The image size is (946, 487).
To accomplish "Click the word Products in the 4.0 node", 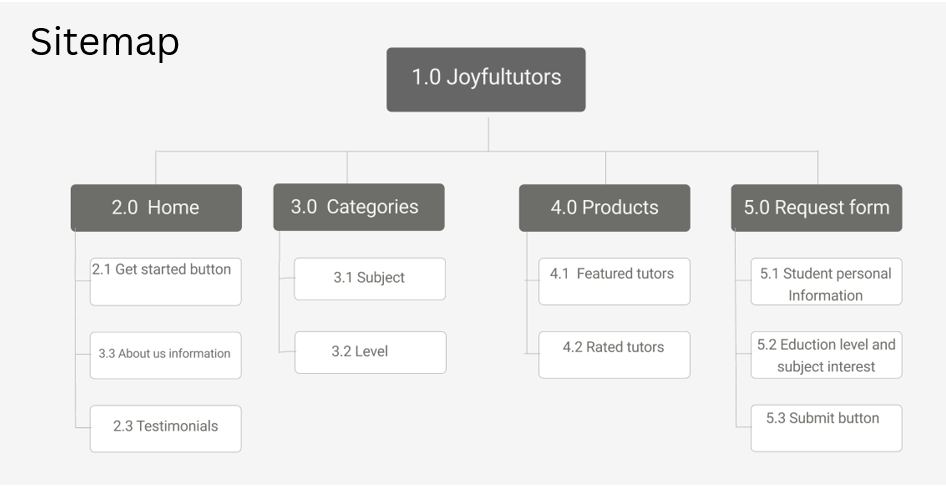I will (620, 208).
